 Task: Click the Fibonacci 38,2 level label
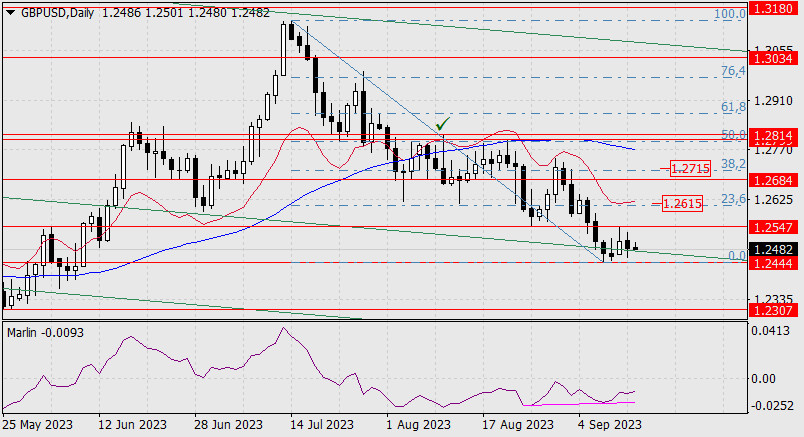733,164
